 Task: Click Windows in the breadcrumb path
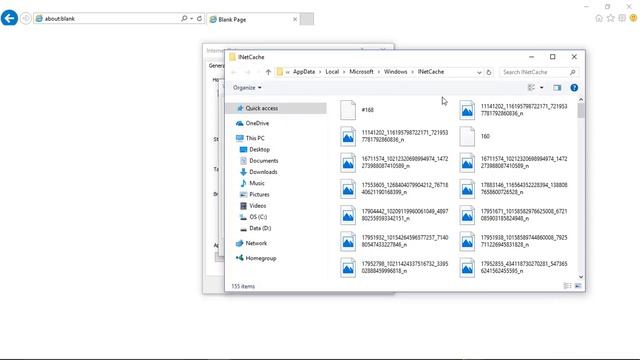(x=396, y=72)
